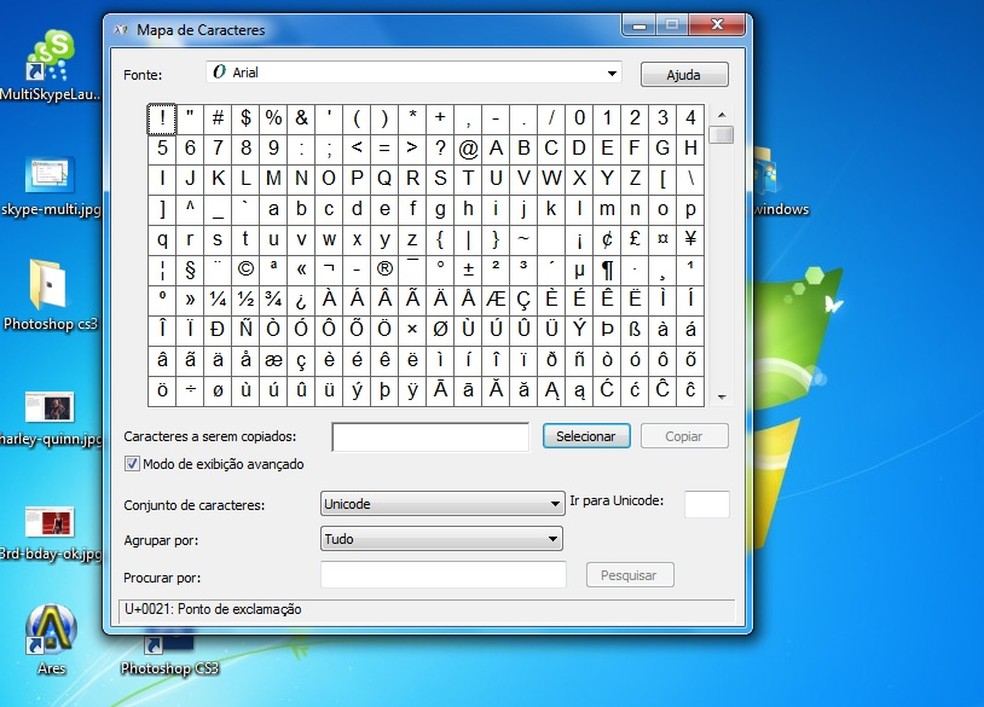
Task: Select the plus-minus ± character
Action: 468,270
